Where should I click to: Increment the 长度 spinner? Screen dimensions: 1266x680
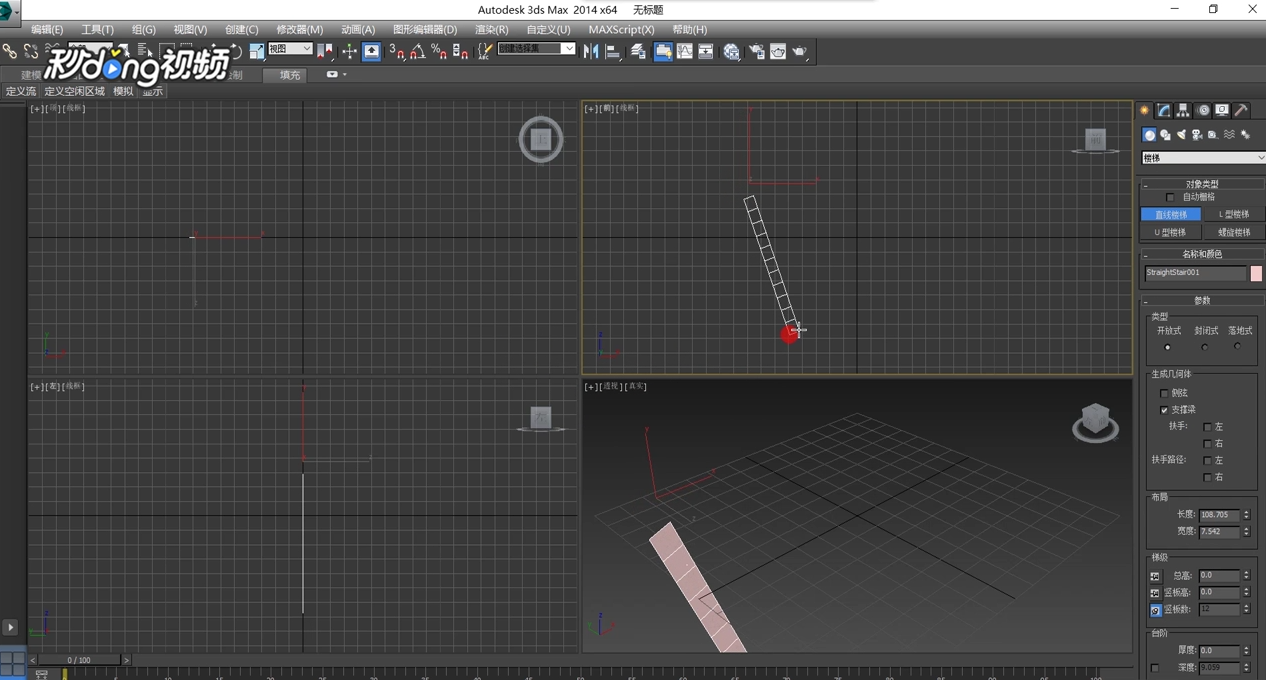tap(1246, 512)
